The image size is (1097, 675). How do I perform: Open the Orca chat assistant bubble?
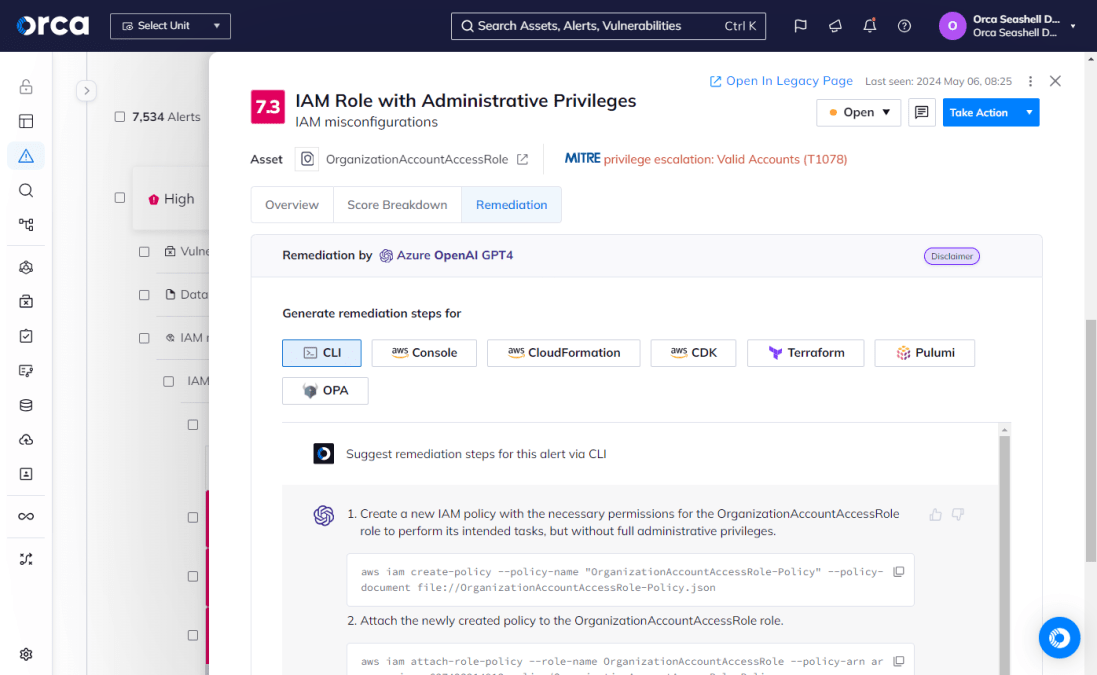click(x=1059, y=638)
